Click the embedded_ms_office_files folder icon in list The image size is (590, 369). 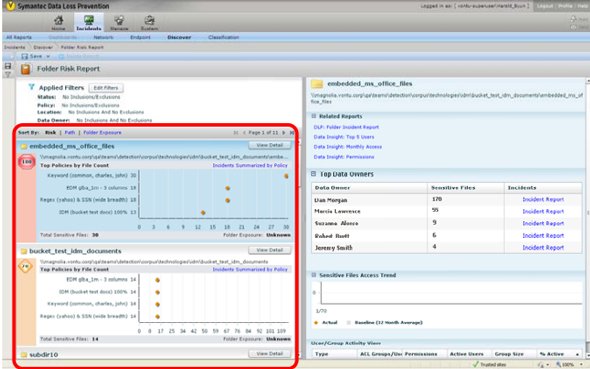point(24,146)
